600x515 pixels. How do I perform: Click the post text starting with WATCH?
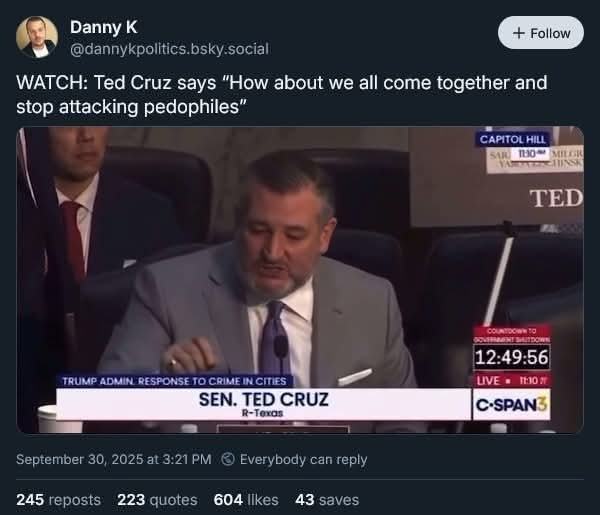(282, 92)
